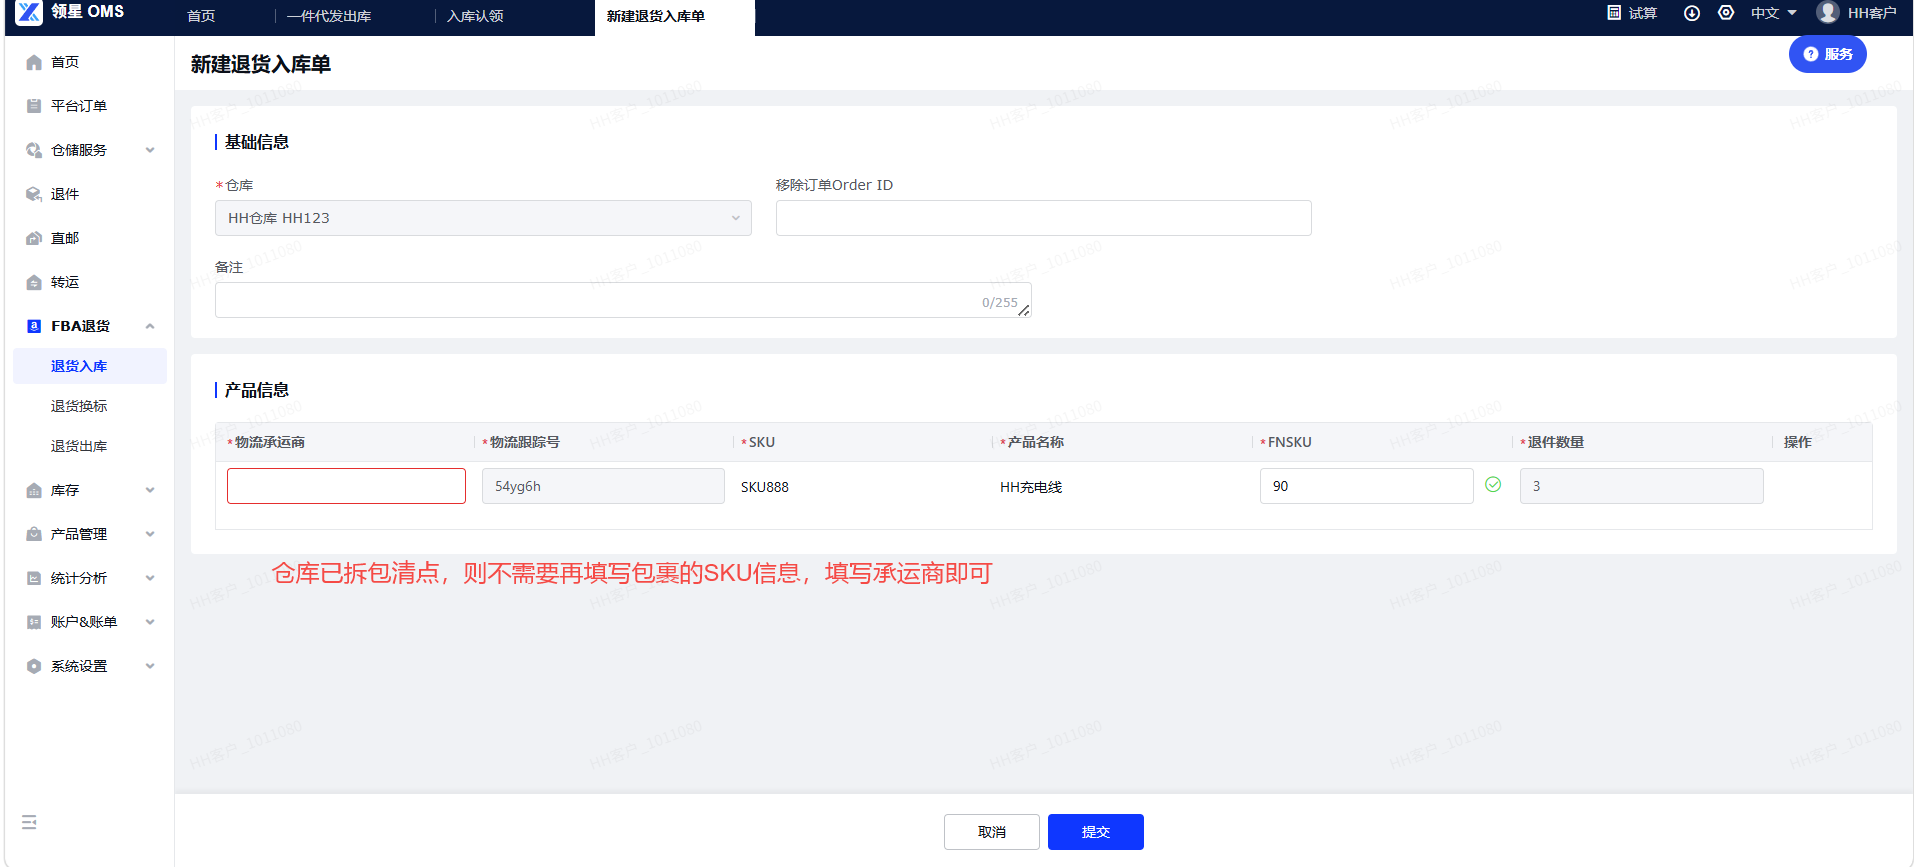Expand the 系统设置 menu chevron
This screenshot has height=867, width=1919.
tap(150, 666)
